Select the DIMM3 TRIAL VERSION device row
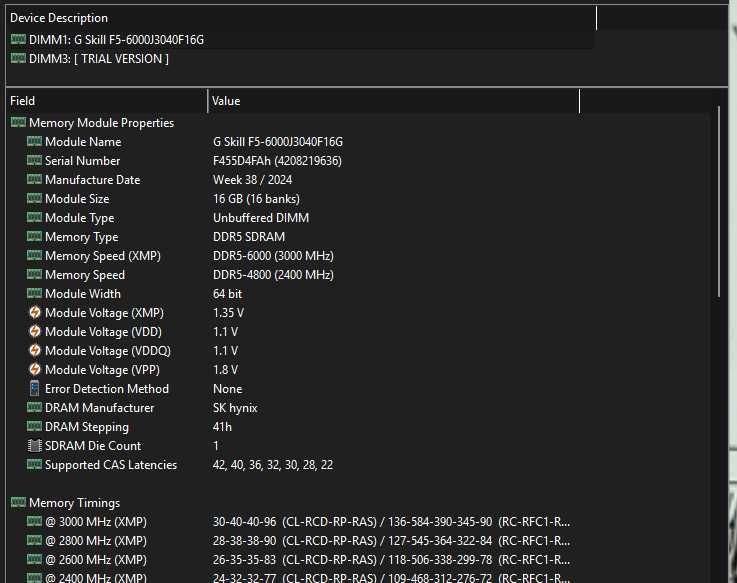This screenshot has width=737, height=583. pyautogui.click(x=300, y=59)
